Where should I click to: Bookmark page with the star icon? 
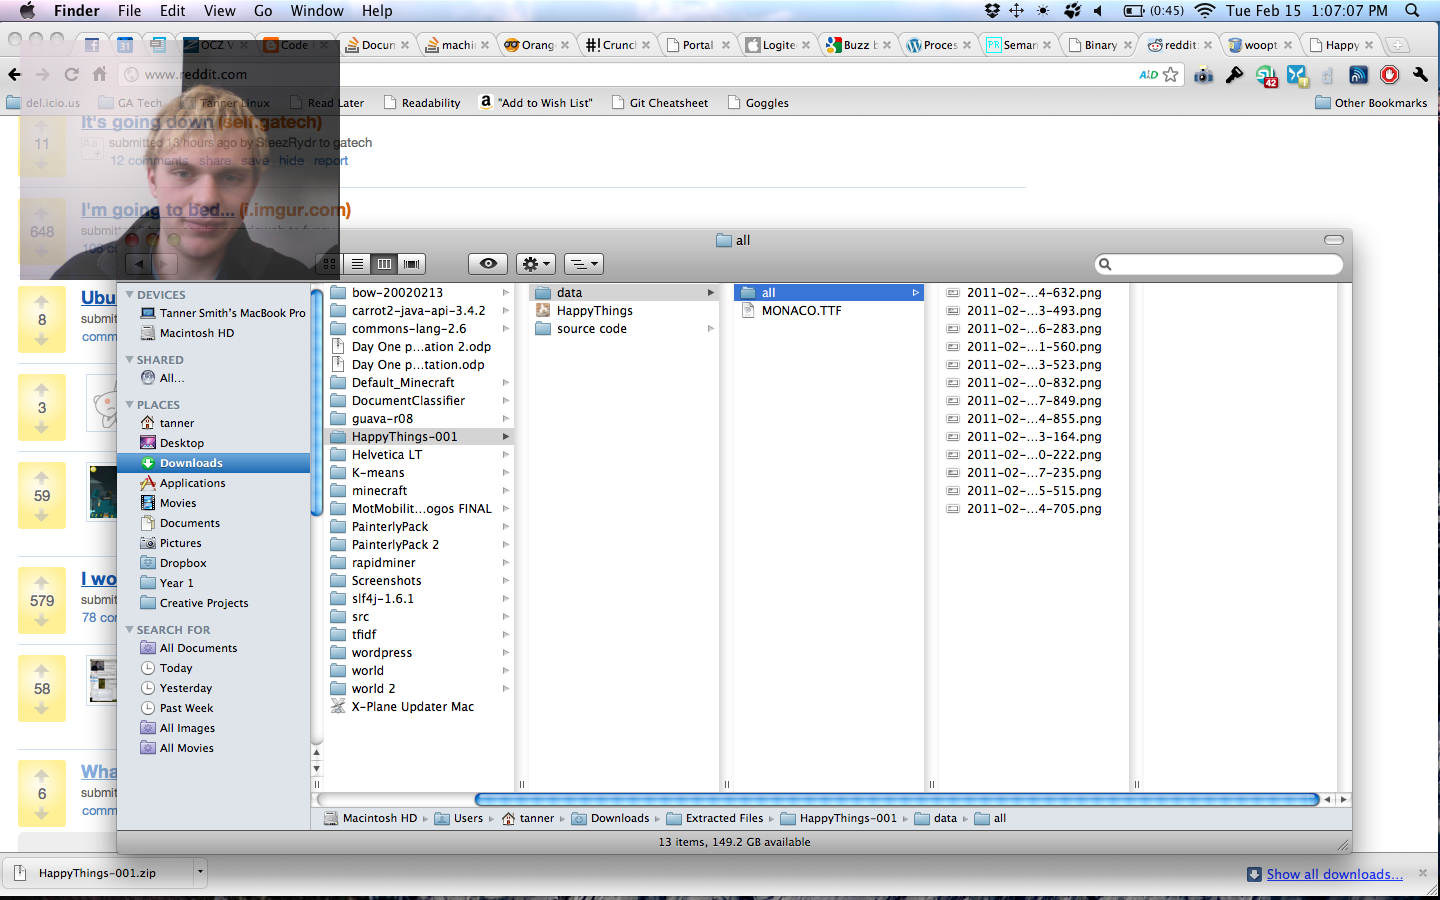tap(1171, 75)
